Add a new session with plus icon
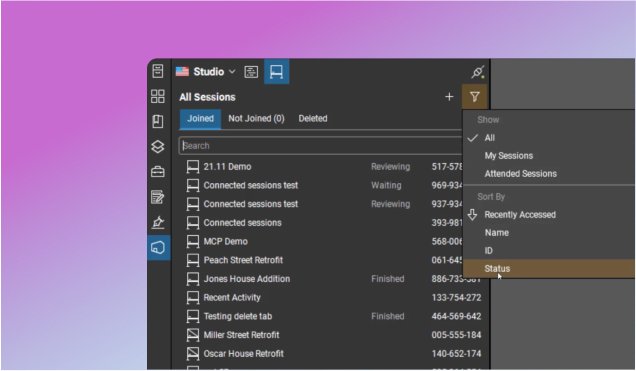The image size is (636, 371). pyautogui.click(x=449, y=97)
